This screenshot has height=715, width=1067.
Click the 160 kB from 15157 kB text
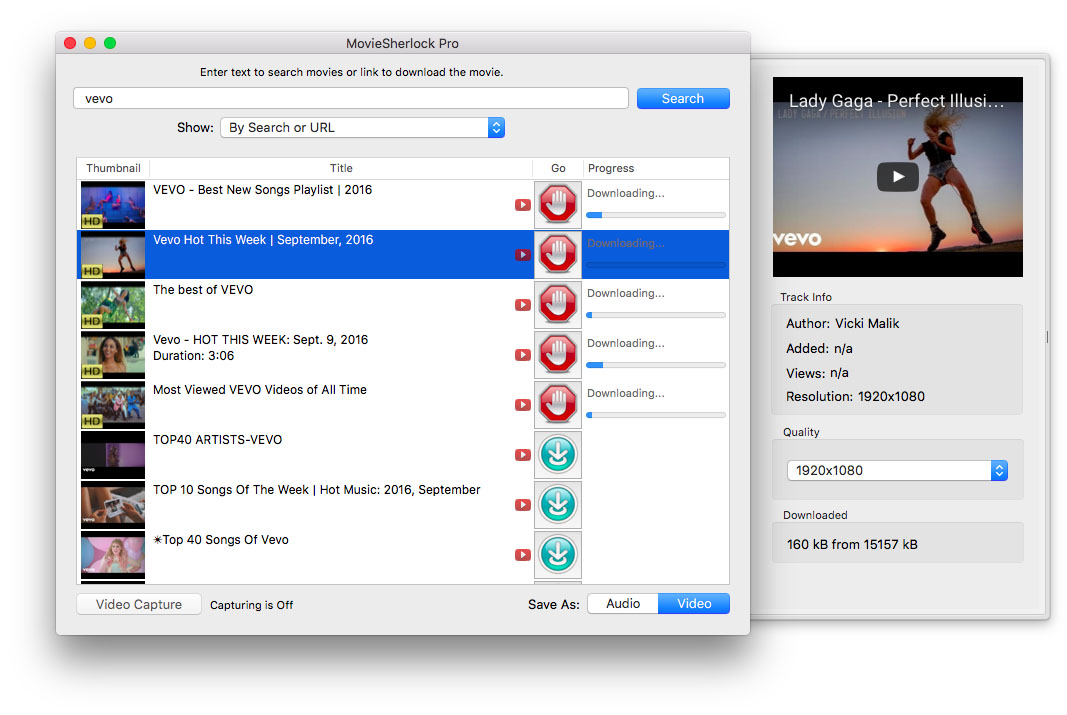[852, 544]
